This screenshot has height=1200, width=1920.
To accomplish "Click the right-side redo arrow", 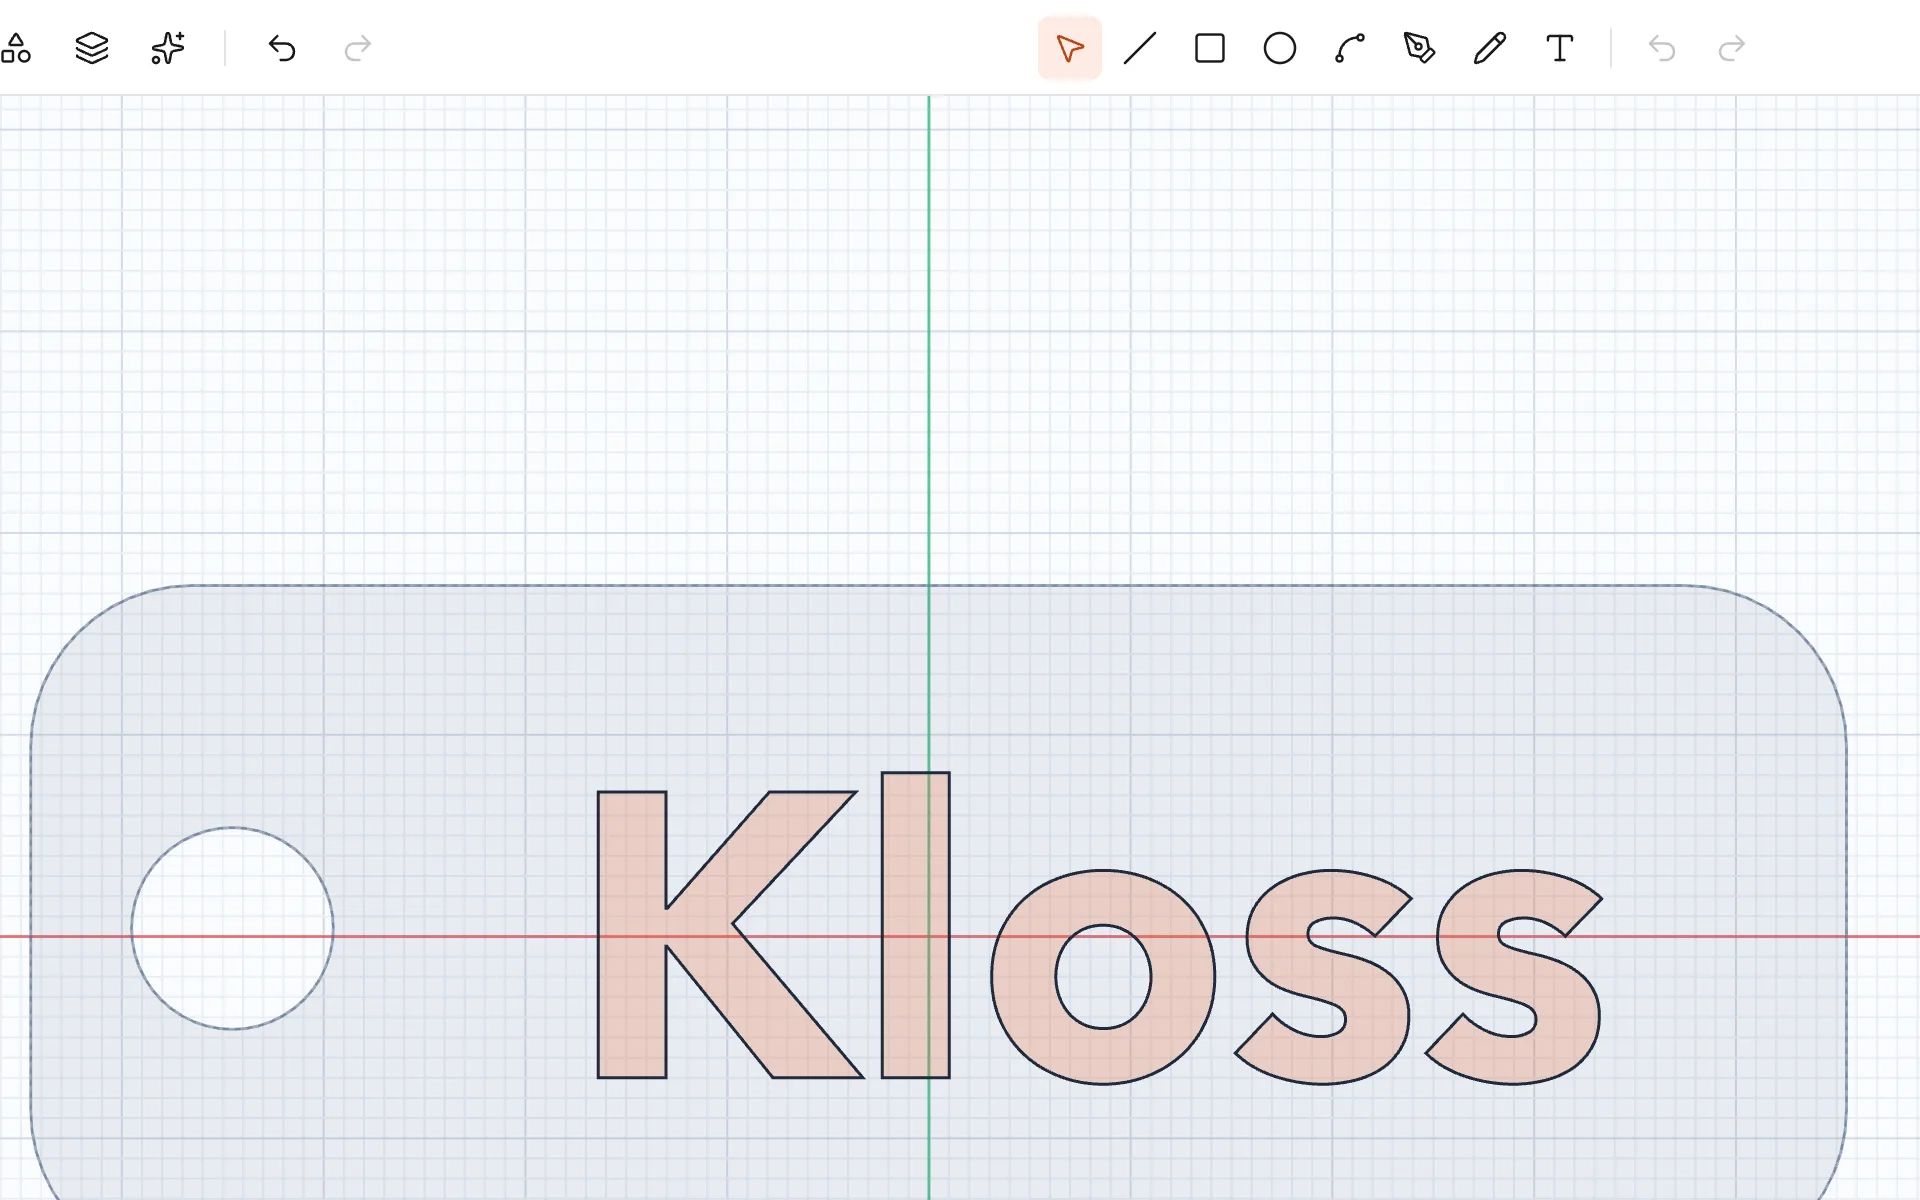I will 1732,48.
